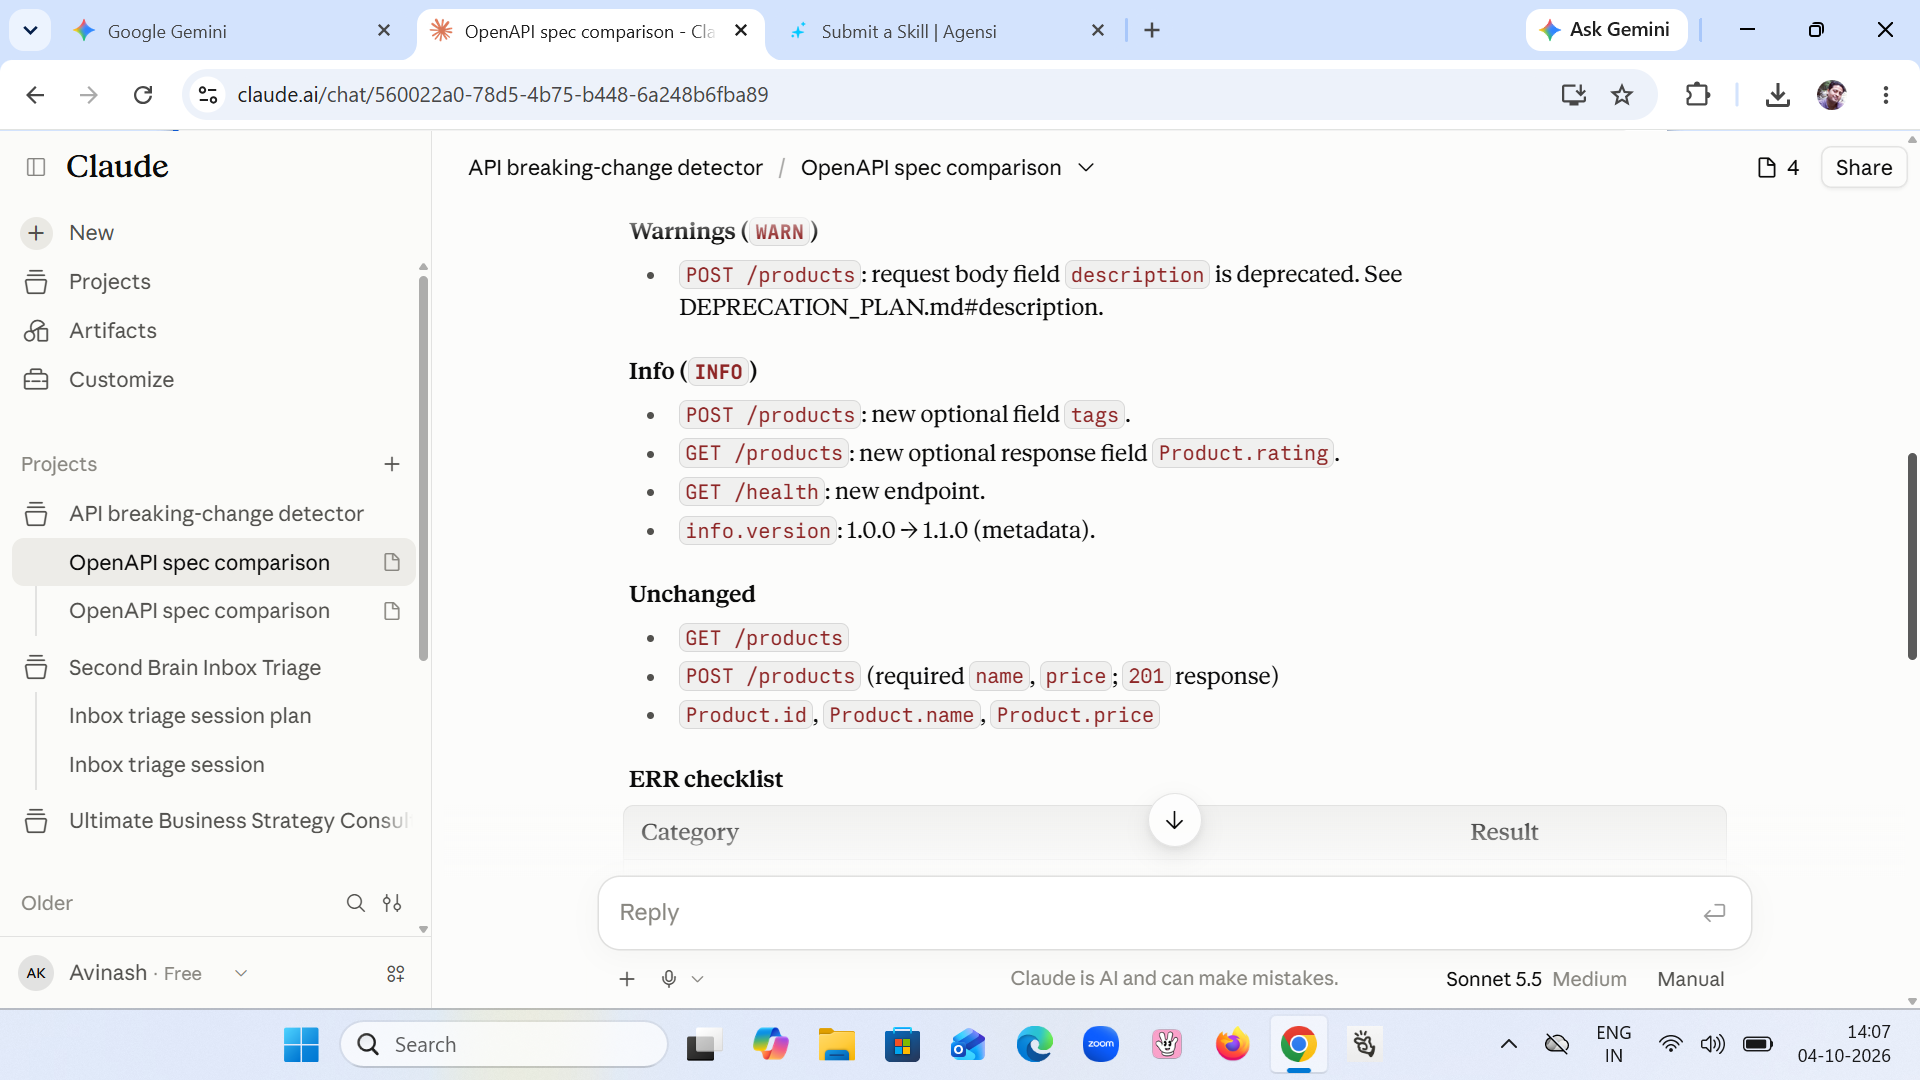This screenshot has height=1080, width=1920.
Task: Expand the voice options chevron
Action: click(698, 979)
